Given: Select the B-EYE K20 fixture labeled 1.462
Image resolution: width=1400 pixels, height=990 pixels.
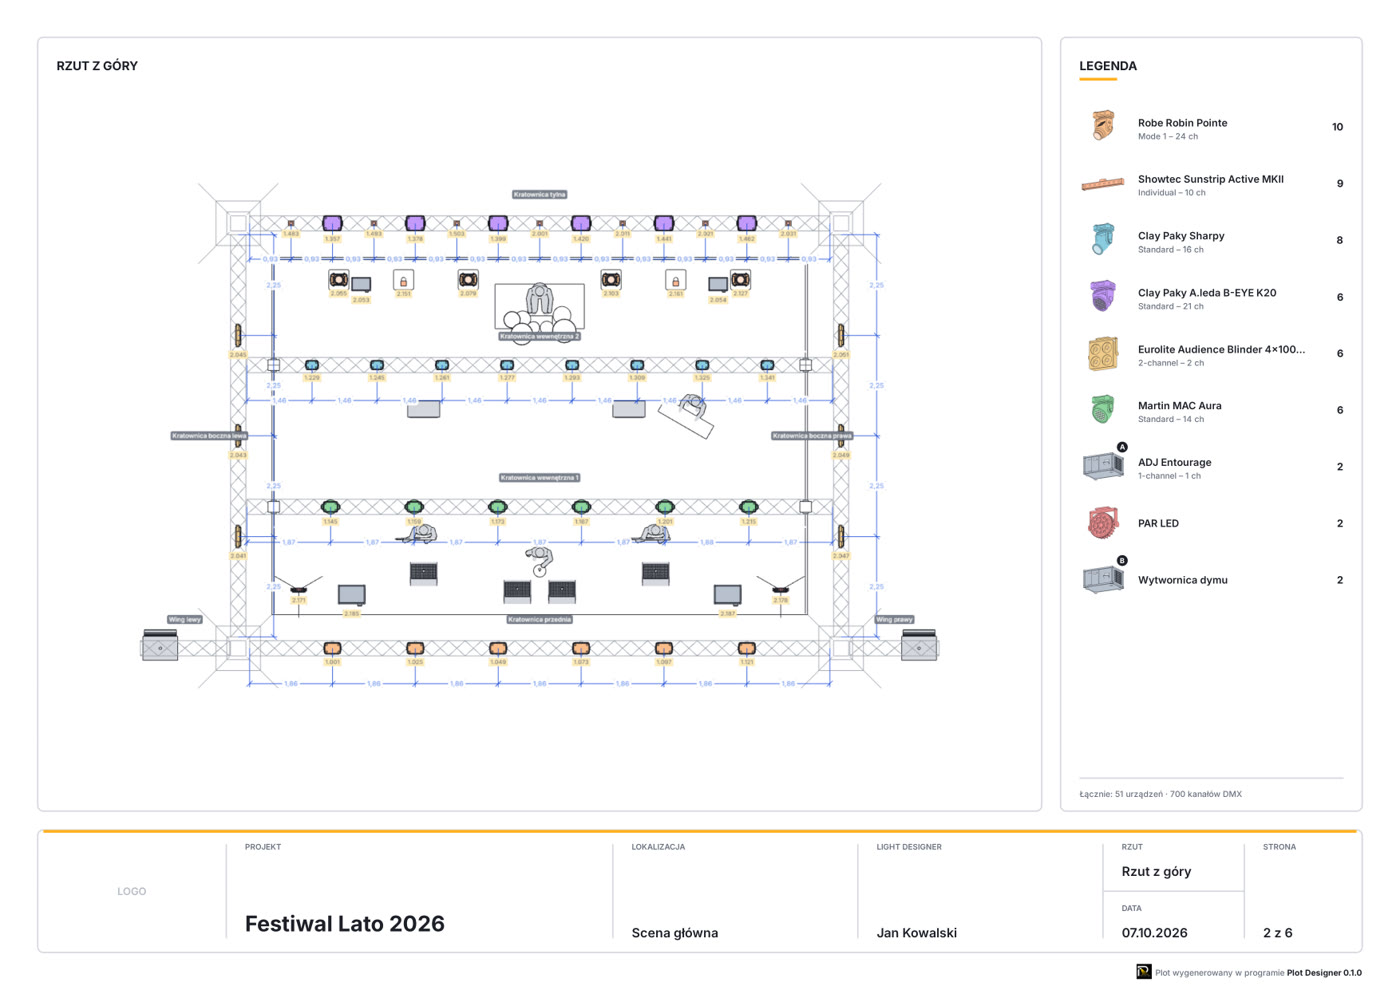Looking at the screenshot, I should [x=746, y=223].
